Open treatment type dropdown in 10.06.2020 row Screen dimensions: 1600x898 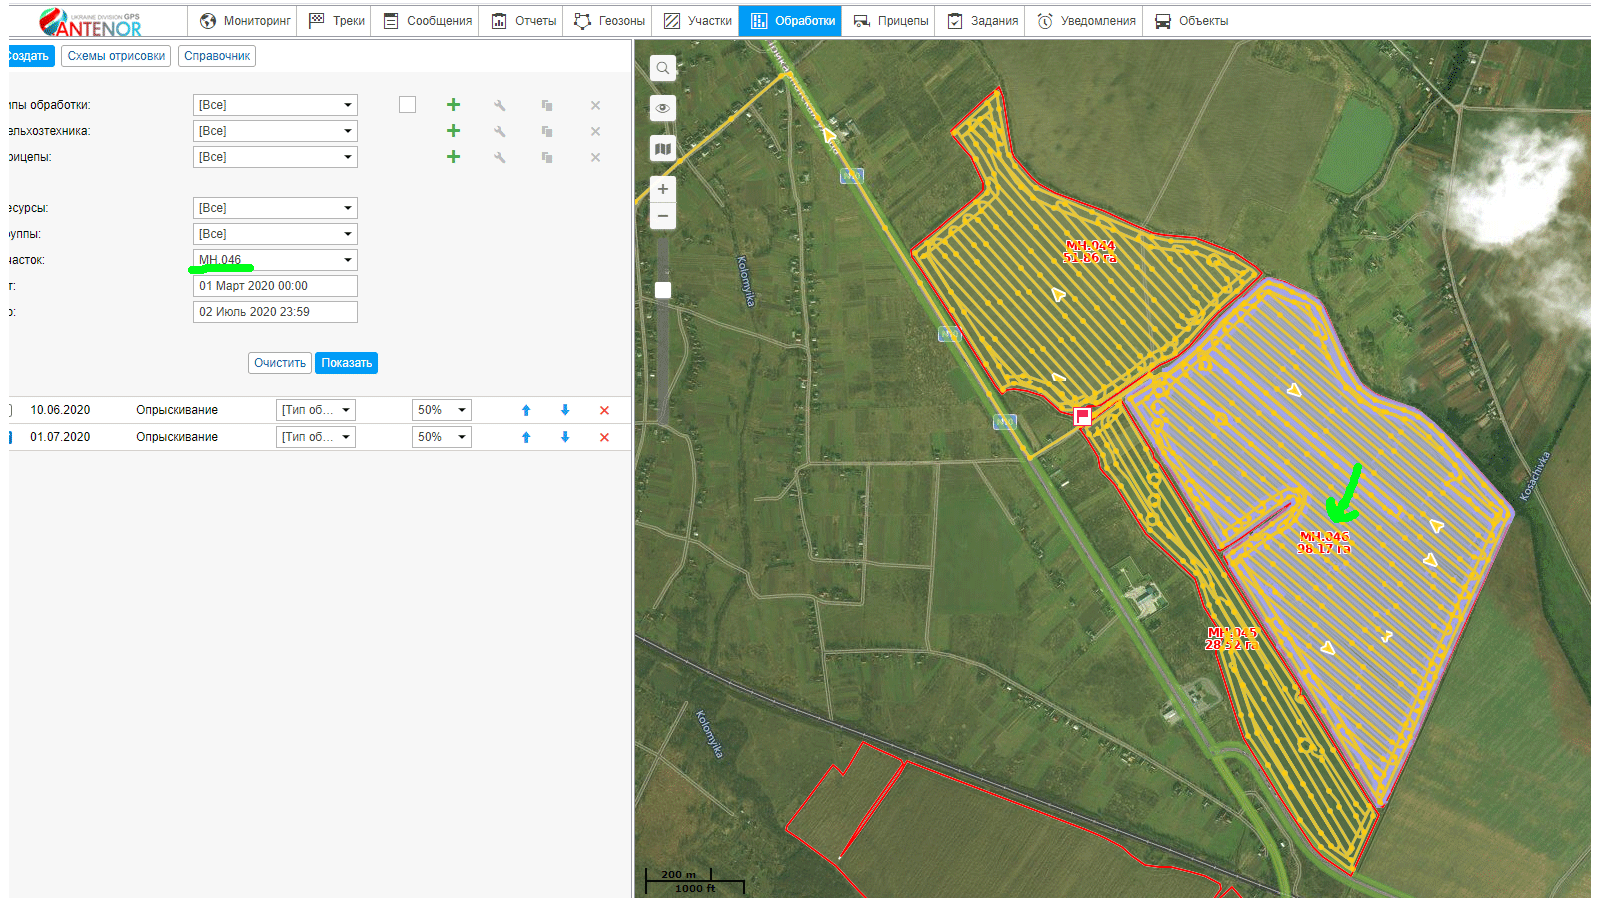[x=315, y=411]
